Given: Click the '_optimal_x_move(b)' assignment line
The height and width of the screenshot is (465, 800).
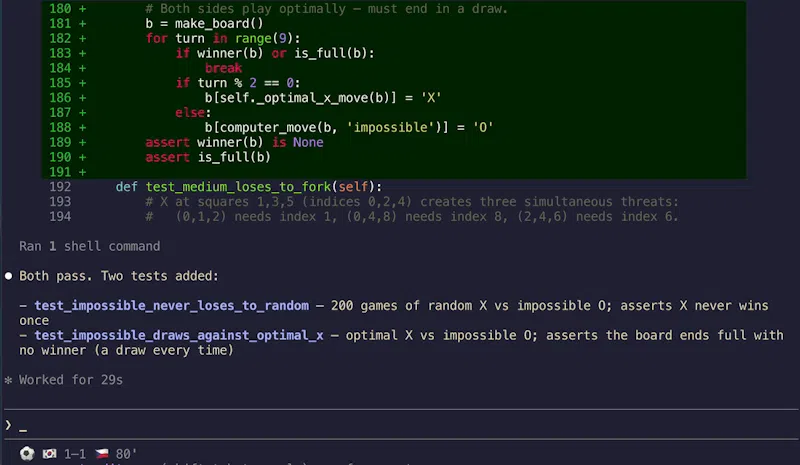Looking at the screenshot, I should pyautogui.click(x=323, y=97).
